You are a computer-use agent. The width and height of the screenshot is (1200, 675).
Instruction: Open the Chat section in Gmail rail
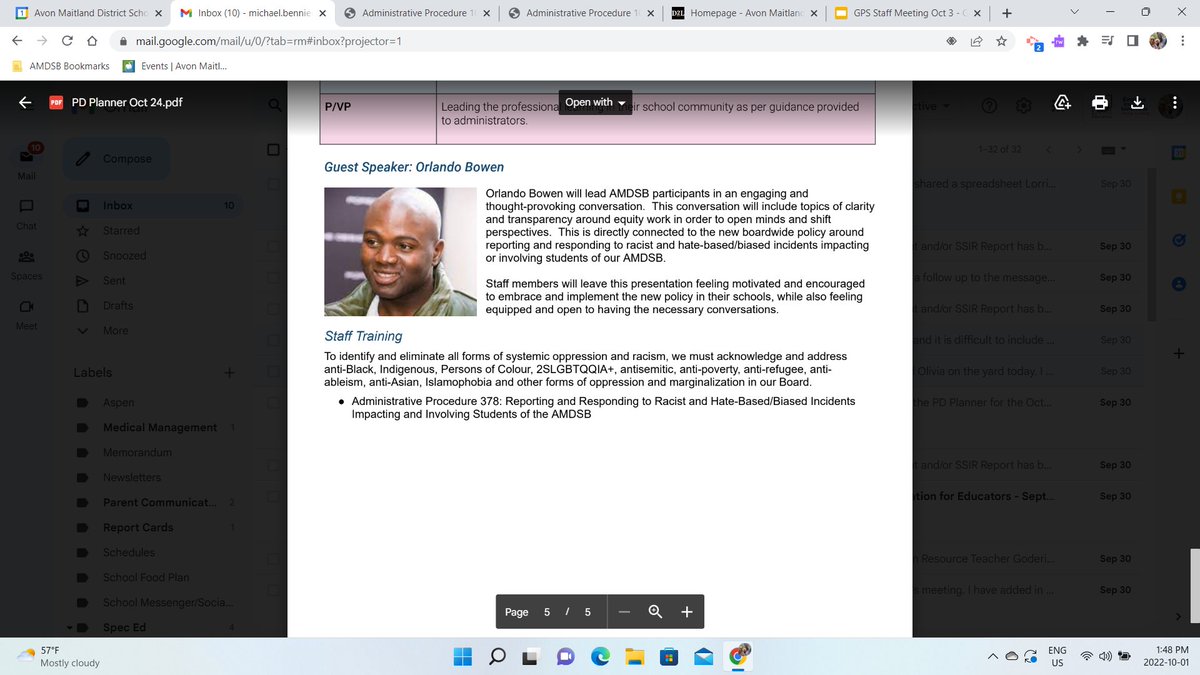point(27,213)
